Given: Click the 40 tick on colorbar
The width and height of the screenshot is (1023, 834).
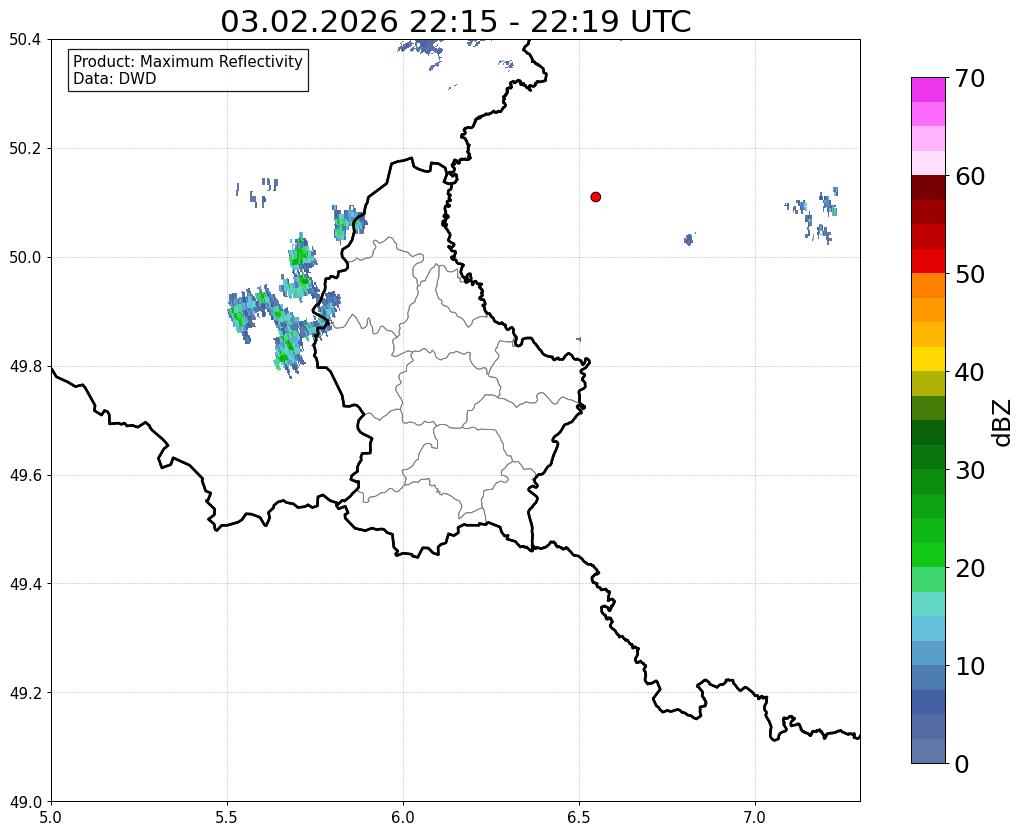Looking at the screenshot, I should point(970,372).
